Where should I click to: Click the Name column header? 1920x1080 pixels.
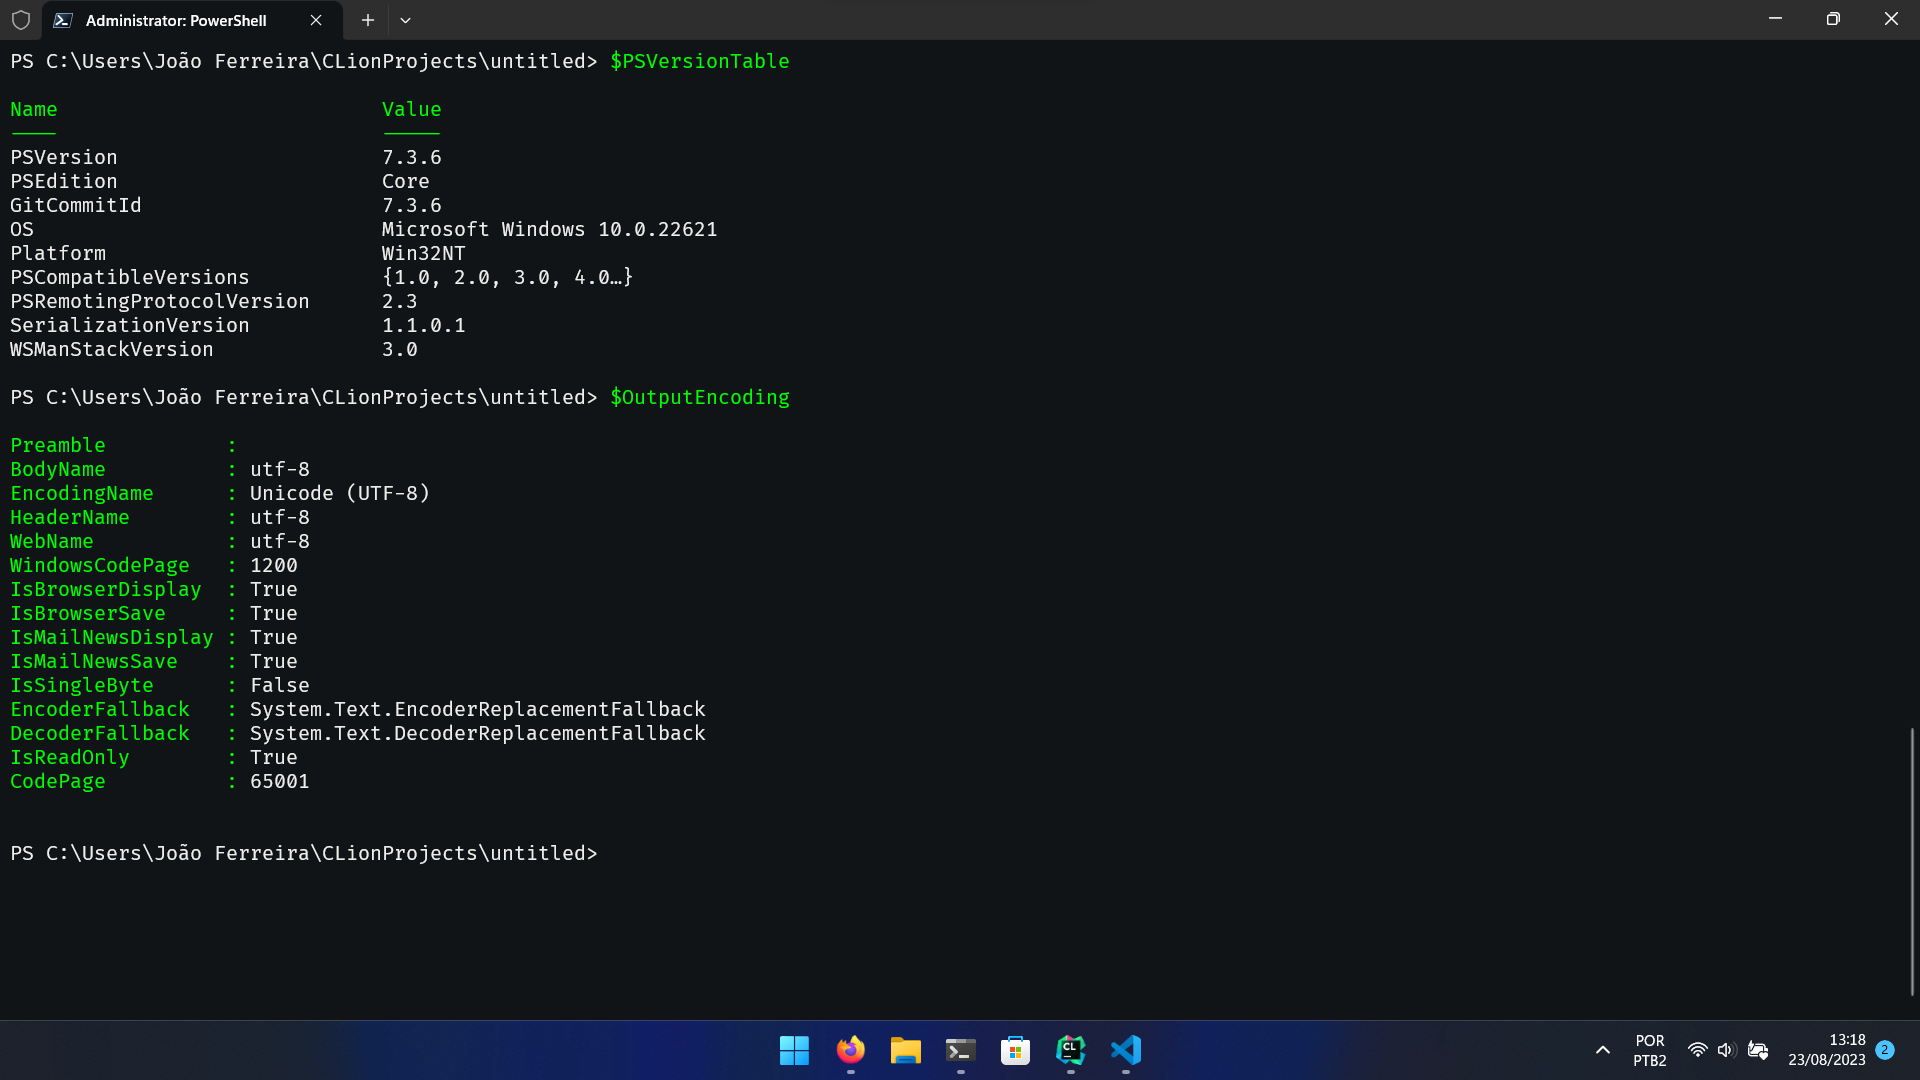[34, 109]
